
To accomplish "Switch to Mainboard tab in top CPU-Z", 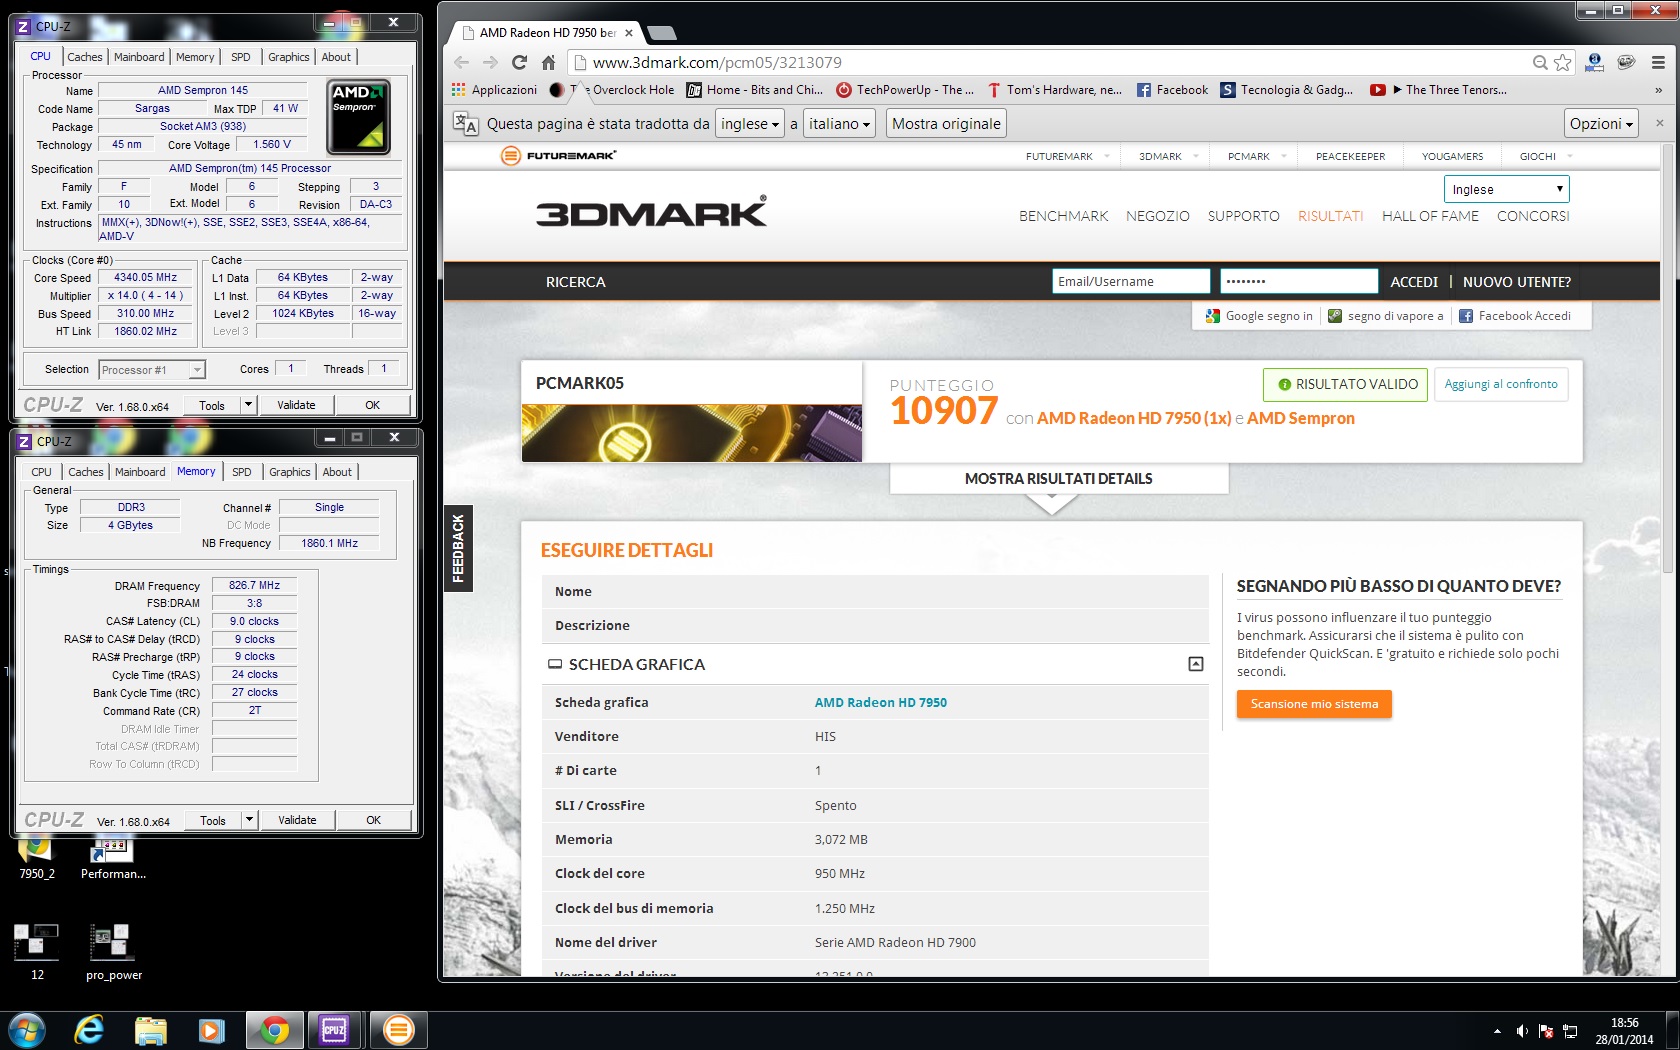I will [x=139, y=57].
